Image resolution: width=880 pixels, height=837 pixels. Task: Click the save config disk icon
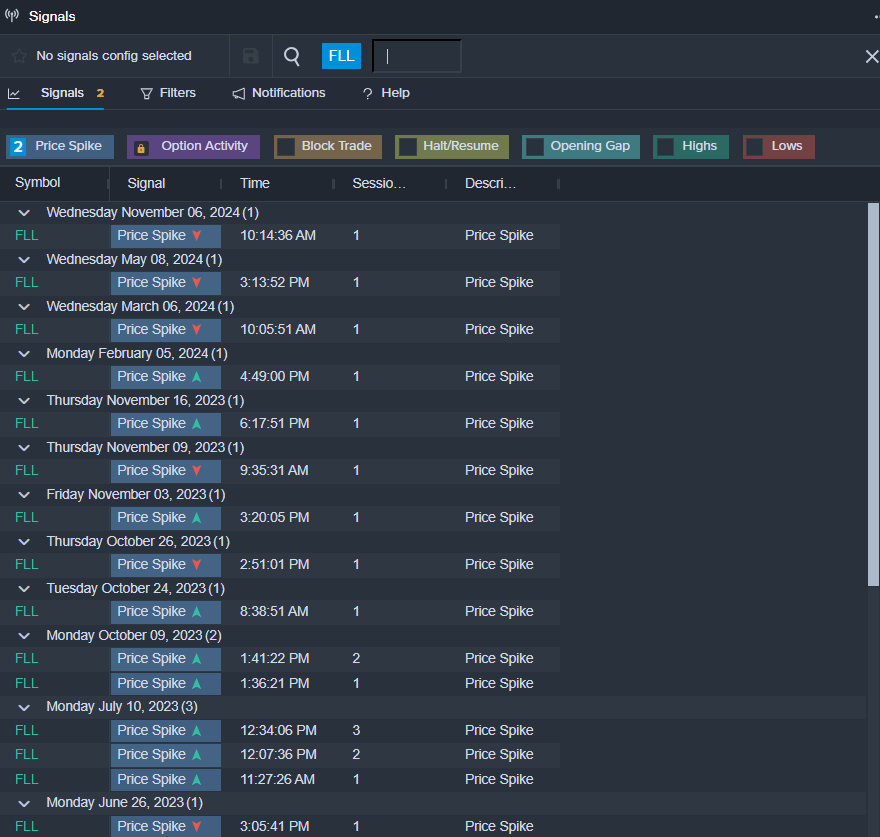[x=251, y=56]
